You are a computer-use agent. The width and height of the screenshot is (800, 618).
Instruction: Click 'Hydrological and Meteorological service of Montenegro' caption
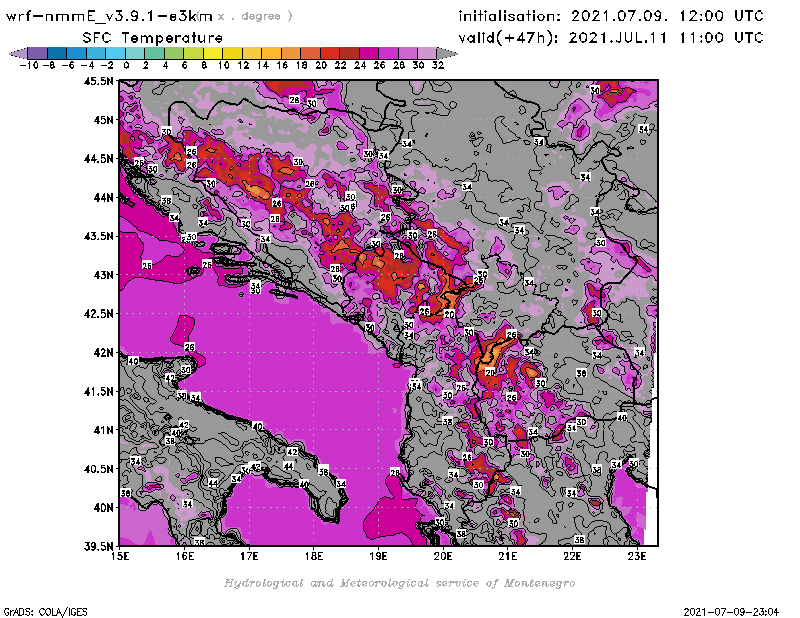coord(399,583)
